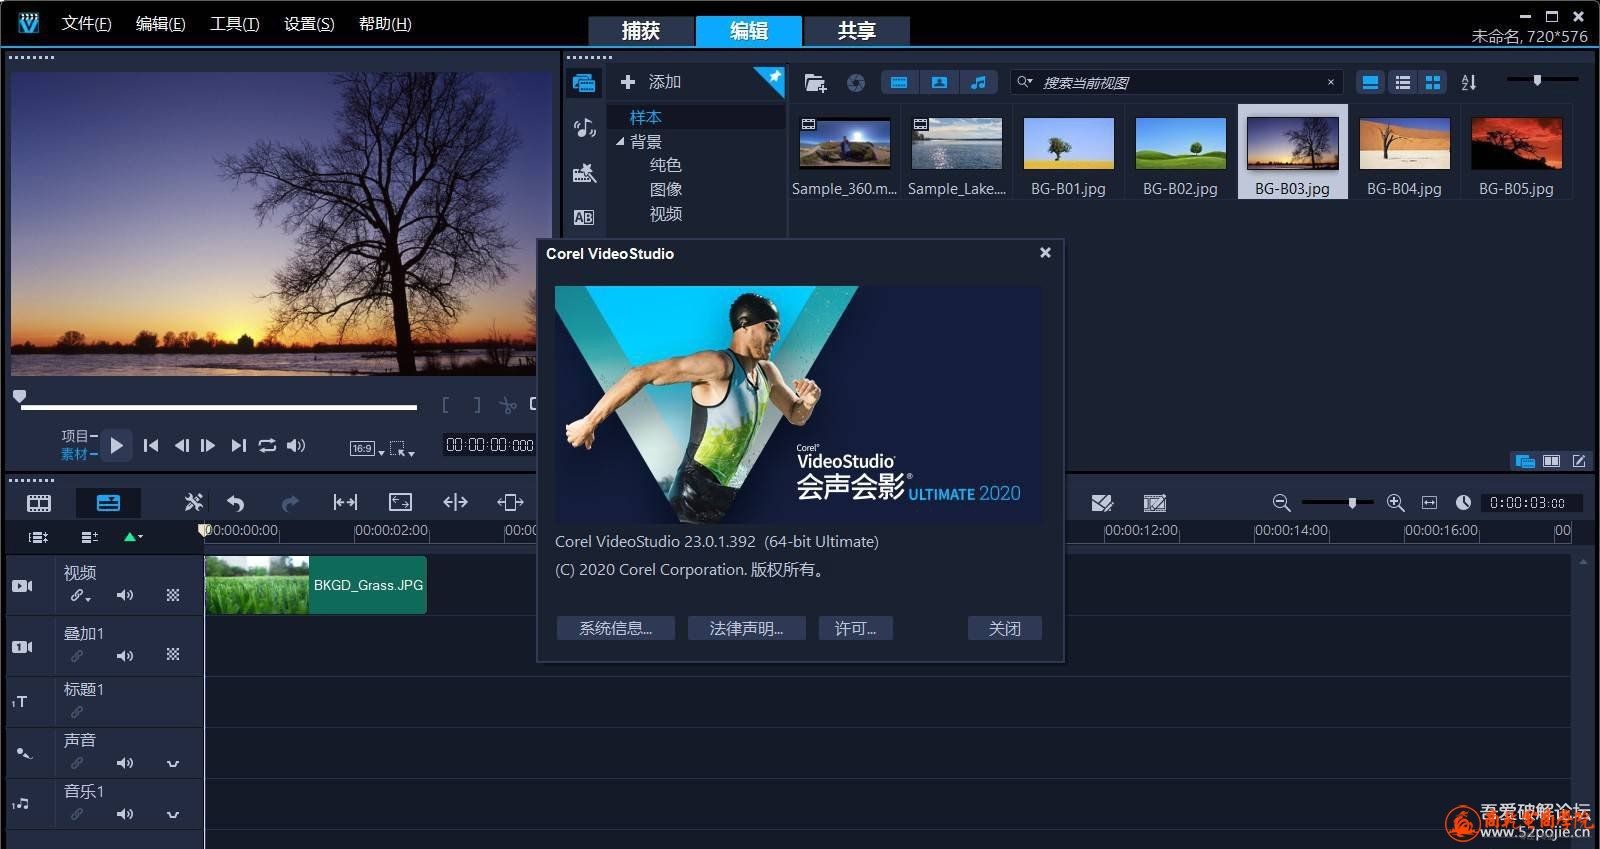Click the preview volume speaker icon

point(296,445)
